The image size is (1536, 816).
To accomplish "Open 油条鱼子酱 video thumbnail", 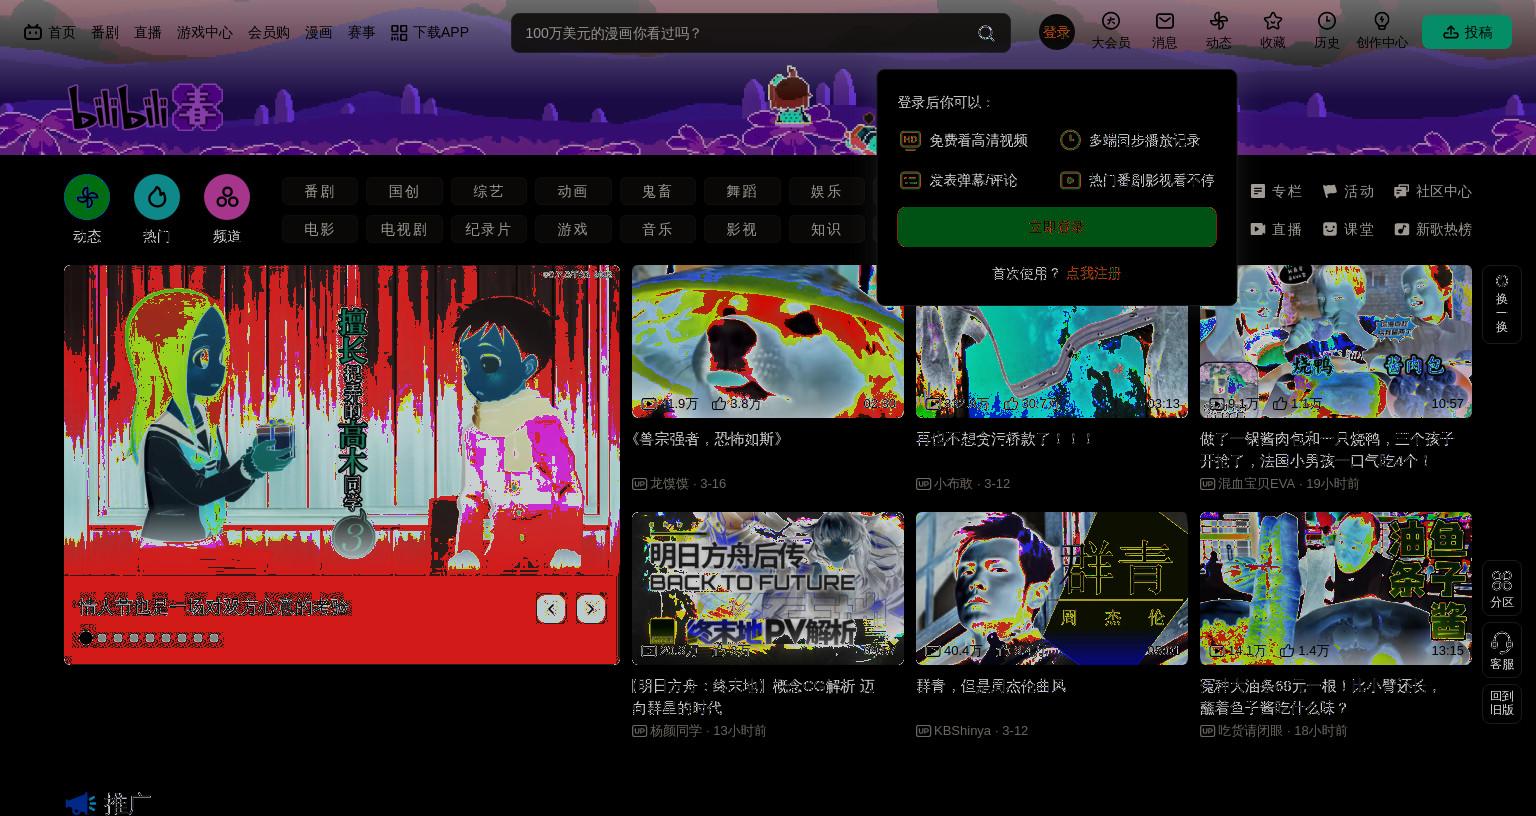I will coord(1336,588).
